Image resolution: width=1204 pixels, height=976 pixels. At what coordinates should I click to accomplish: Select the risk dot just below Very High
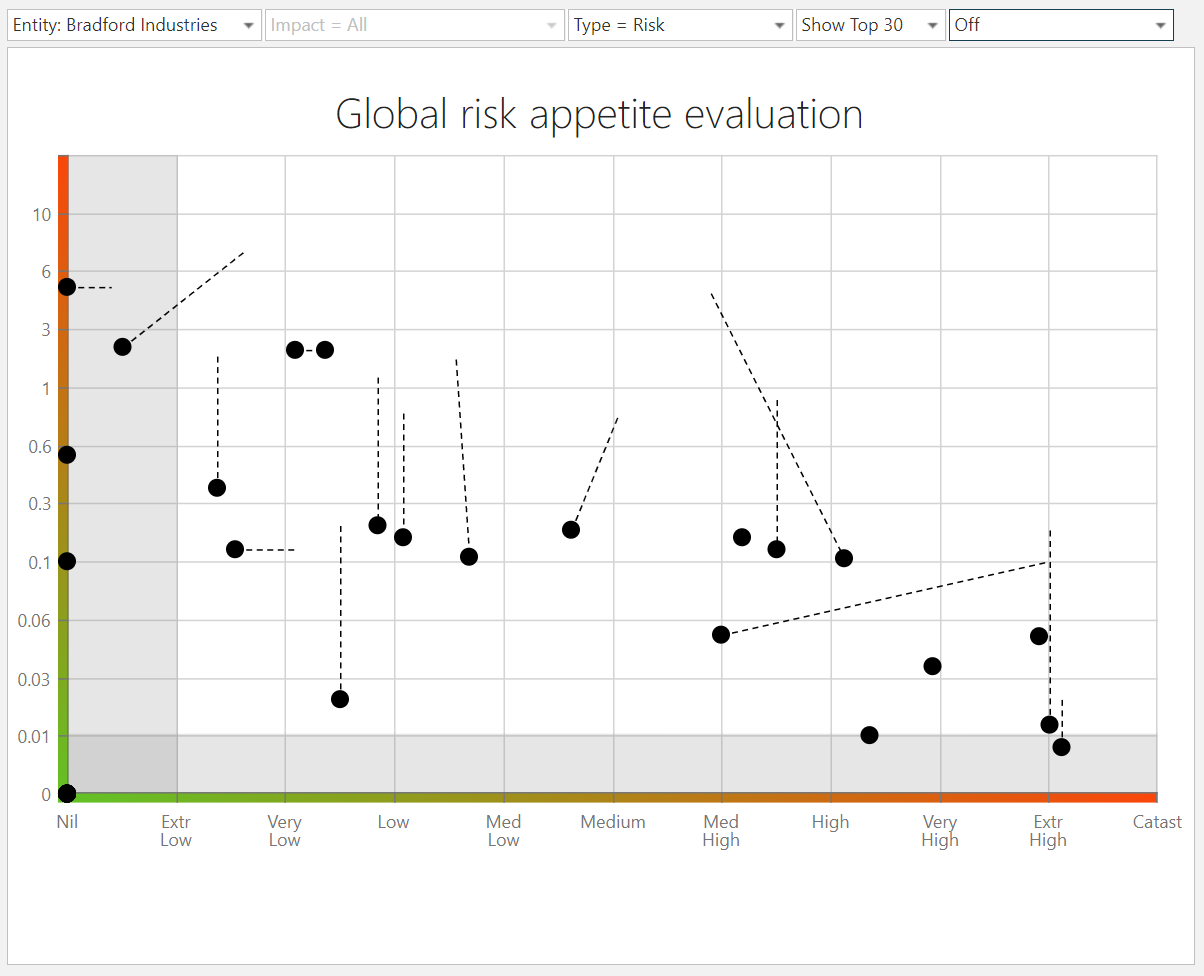(x=932, y=666)
